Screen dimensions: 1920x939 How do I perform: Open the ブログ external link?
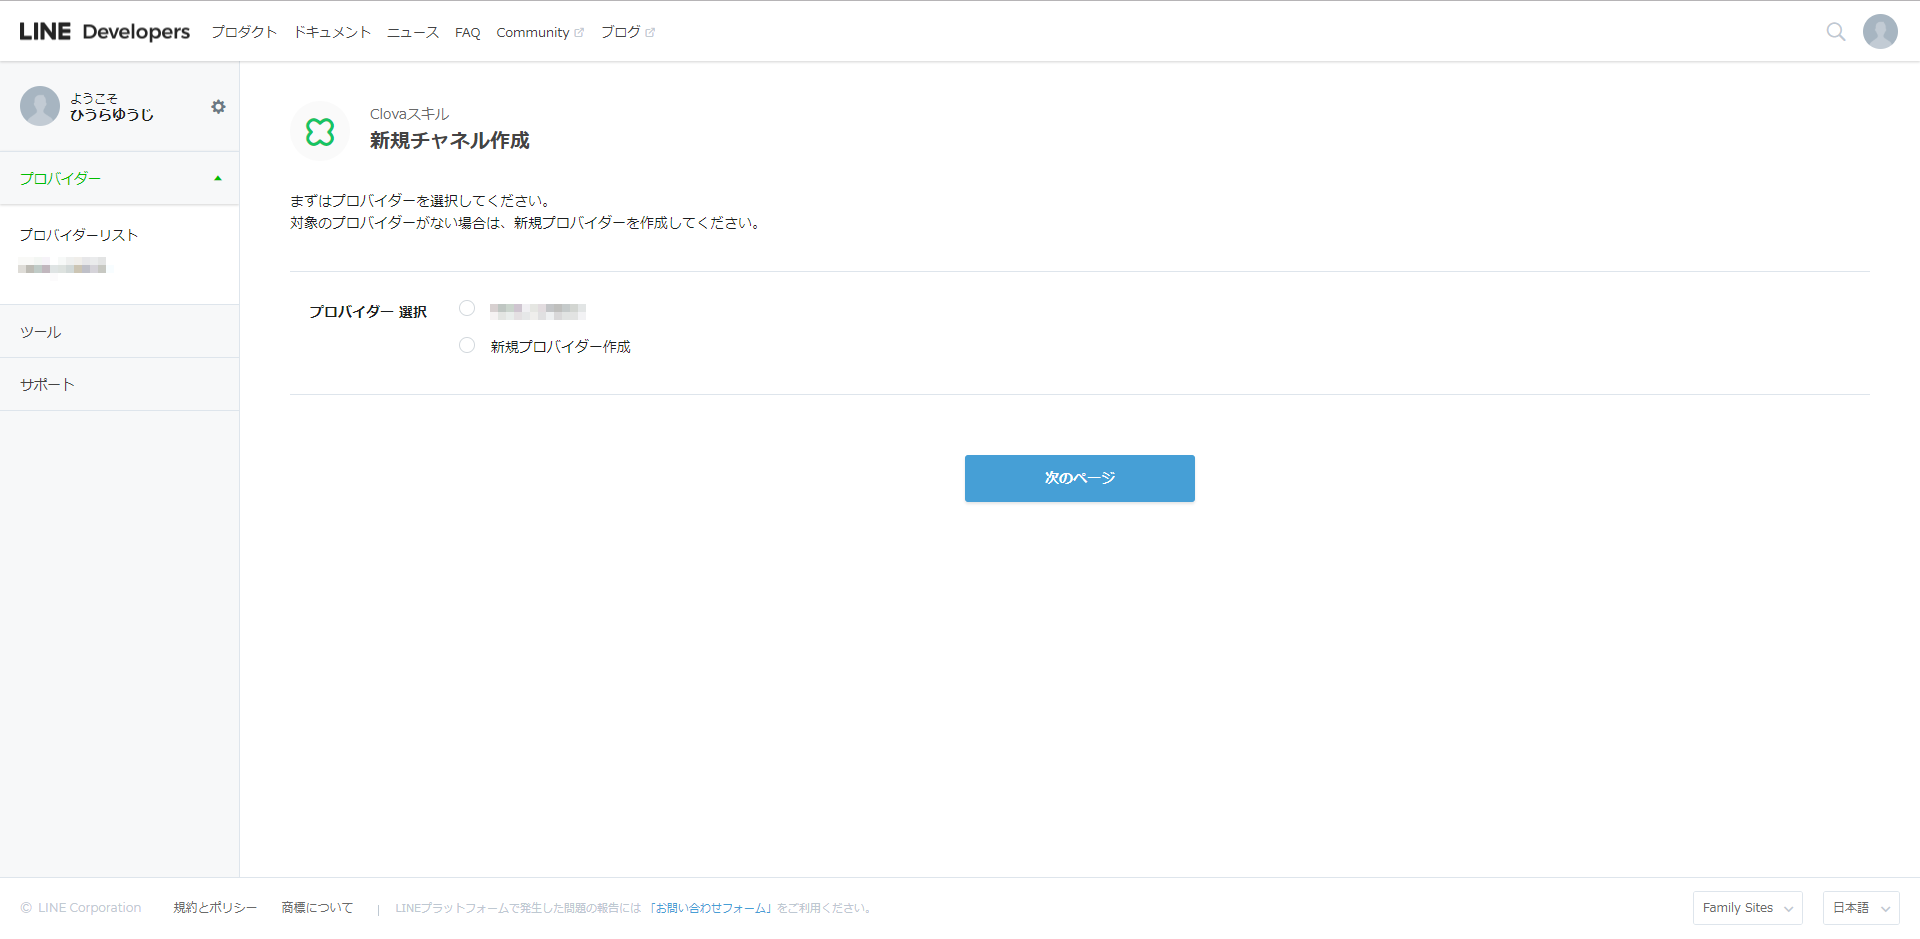click(628, 32)
